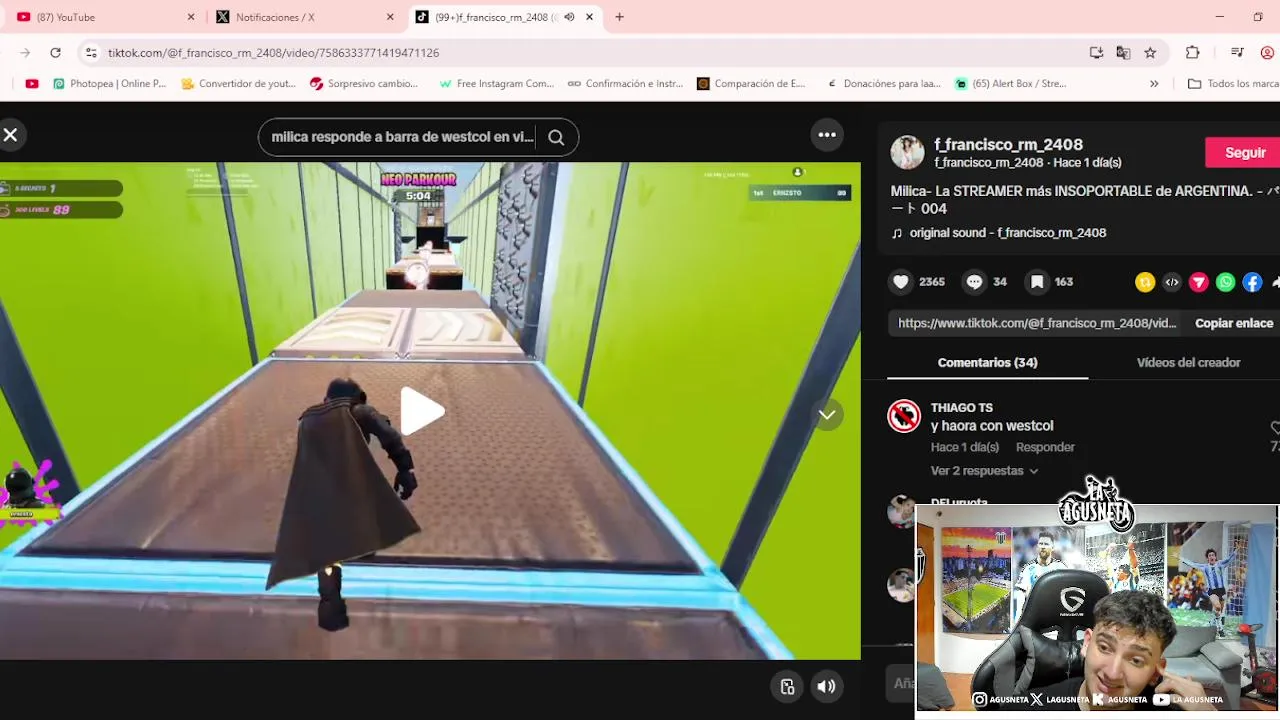This screenshot has height=720, width=1280.
Task: Open the YouTube bookmark icon
Action: click(32, 84)
